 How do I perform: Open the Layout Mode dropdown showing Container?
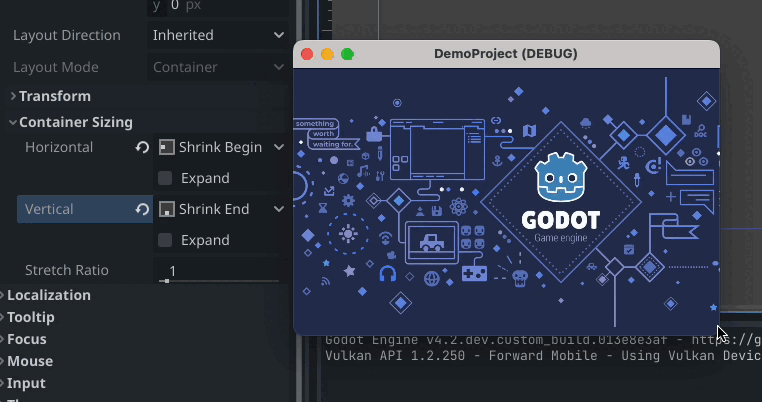pyautogui.click(x=217, y=67)
